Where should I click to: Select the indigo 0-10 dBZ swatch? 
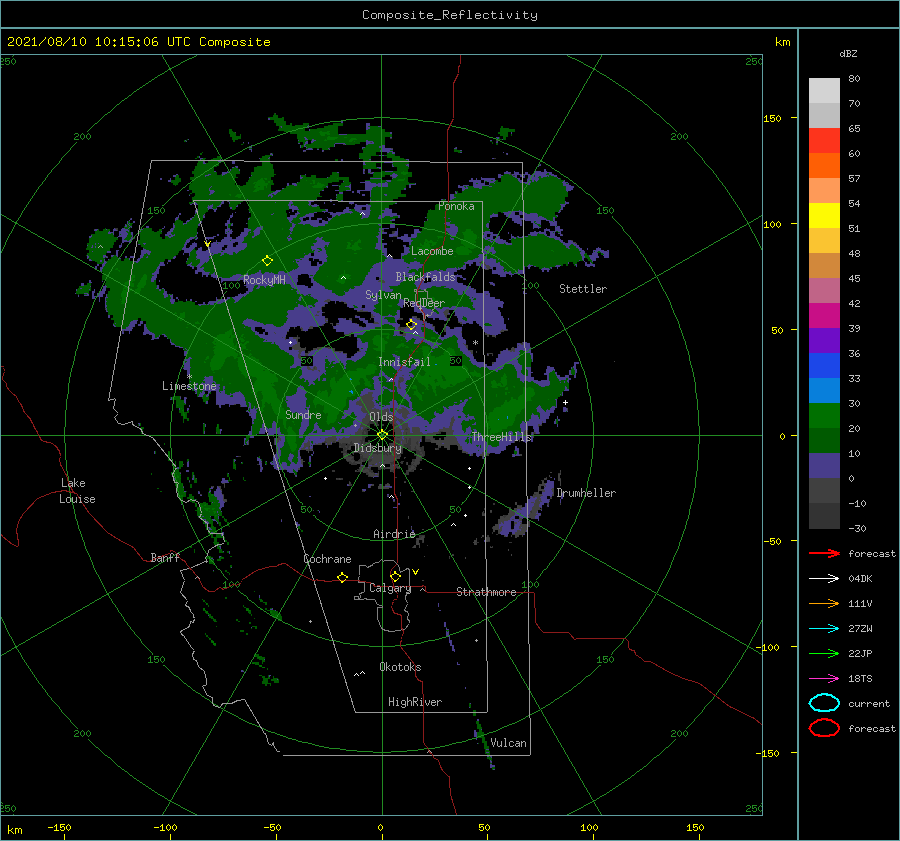pos(824,466)
